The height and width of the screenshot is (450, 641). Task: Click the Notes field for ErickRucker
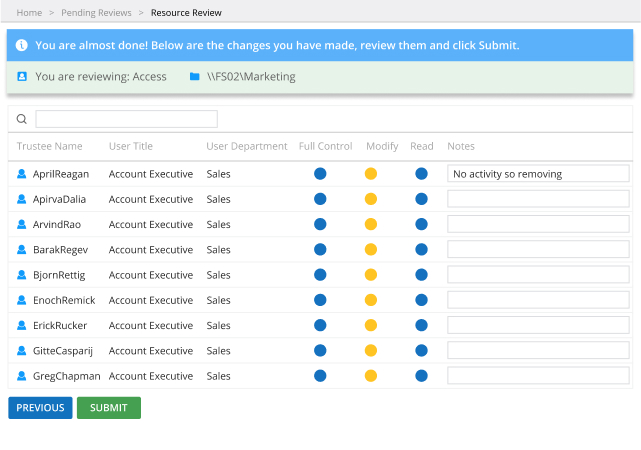[x=538, y=326]
